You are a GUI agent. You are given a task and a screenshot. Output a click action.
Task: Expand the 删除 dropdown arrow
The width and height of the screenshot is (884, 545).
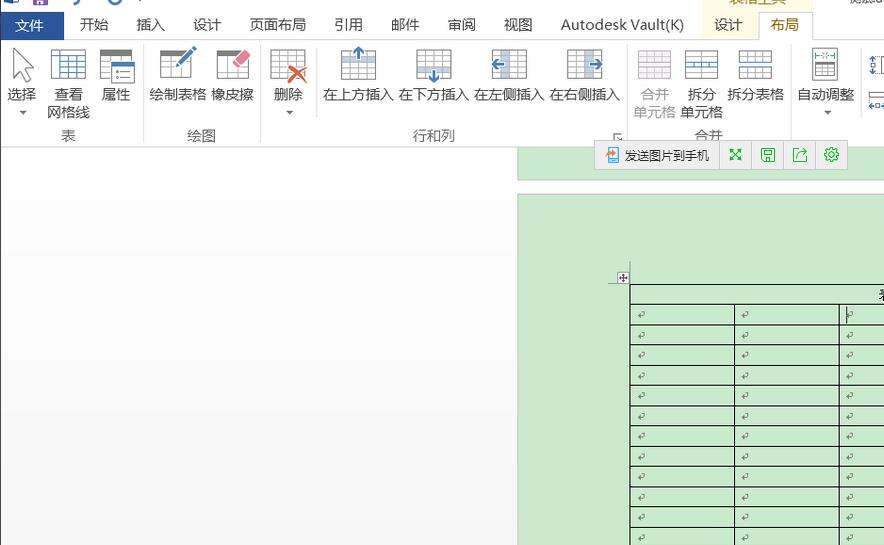click(289, 113)
